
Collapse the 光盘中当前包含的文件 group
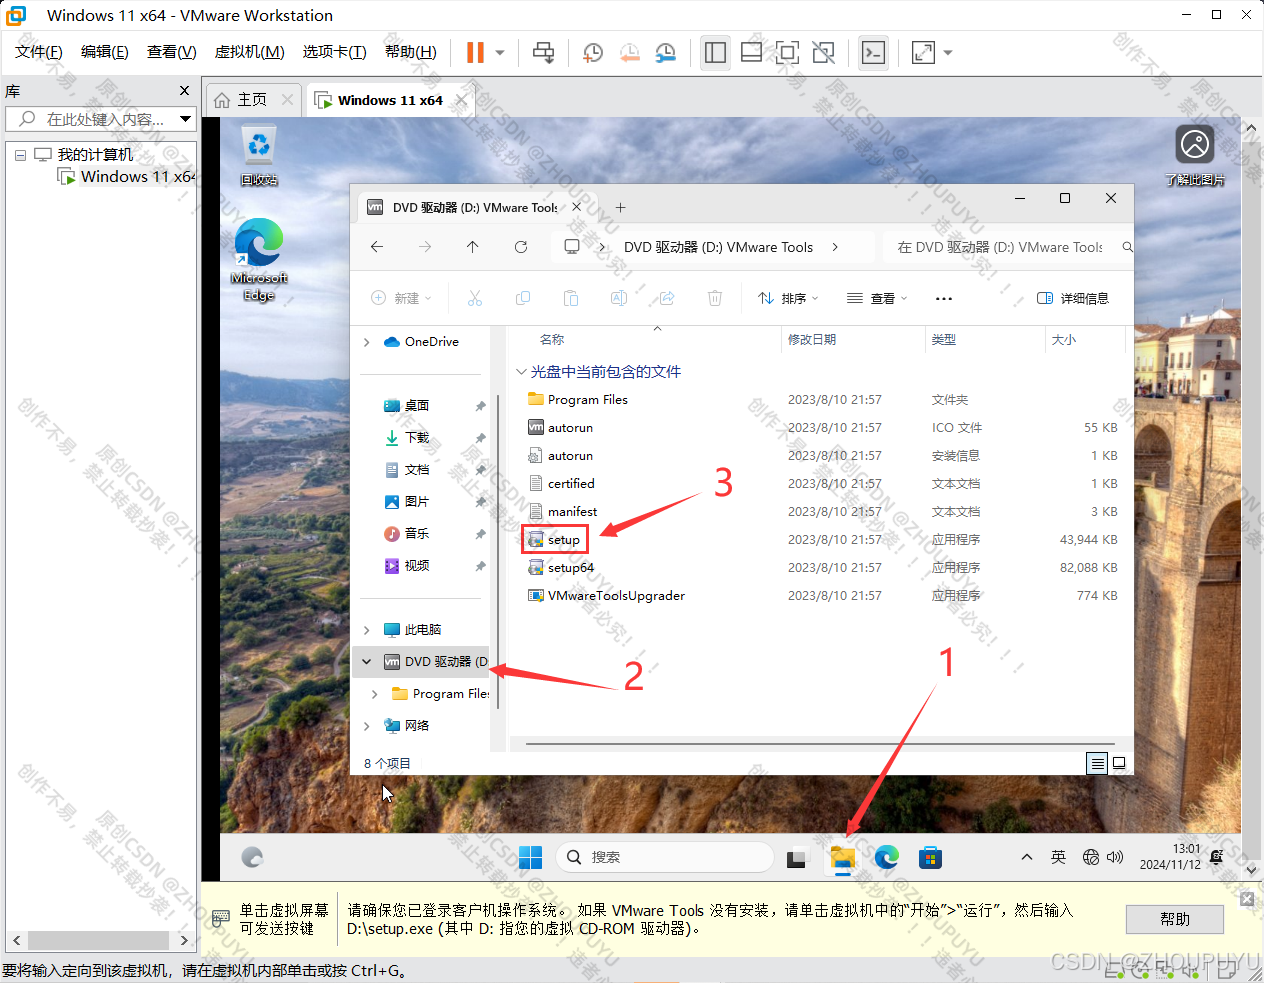point(521,372)
